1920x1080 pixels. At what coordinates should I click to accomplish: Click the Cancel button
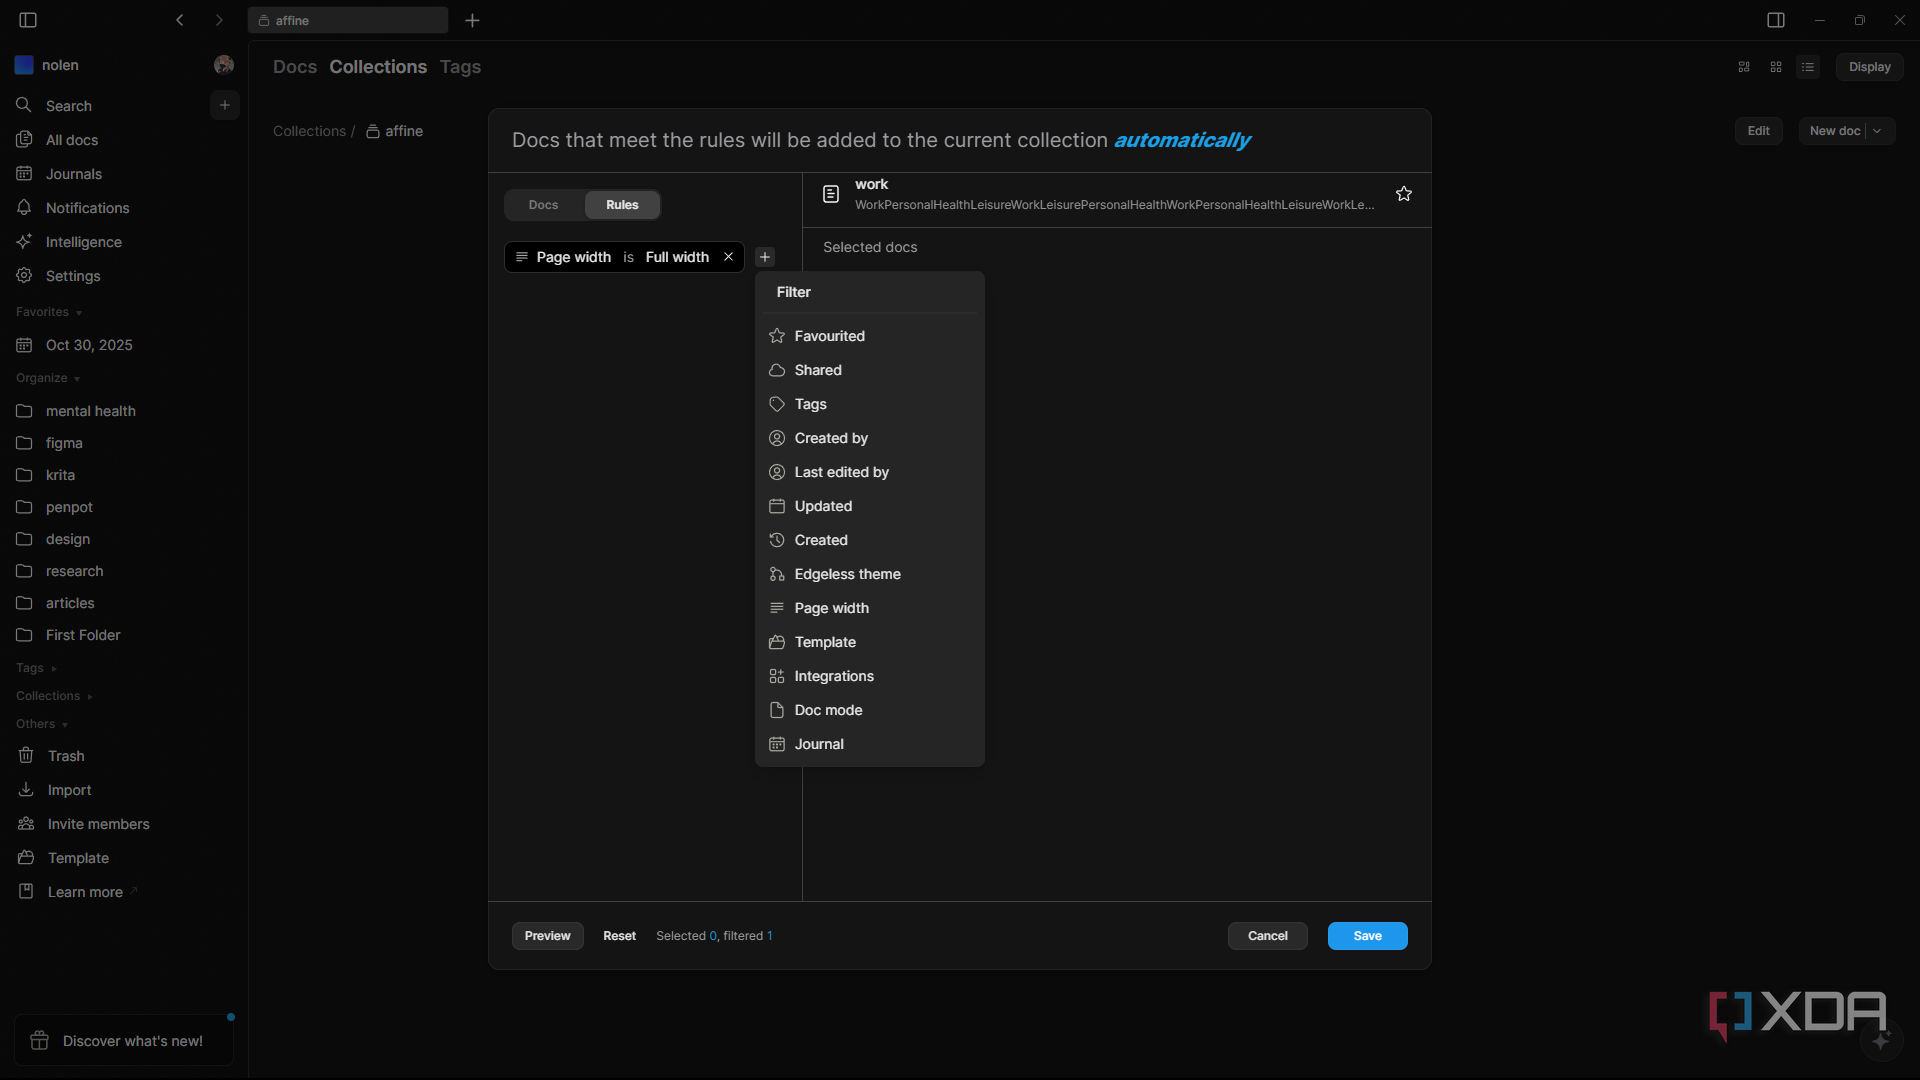(x=1267, y=936)
